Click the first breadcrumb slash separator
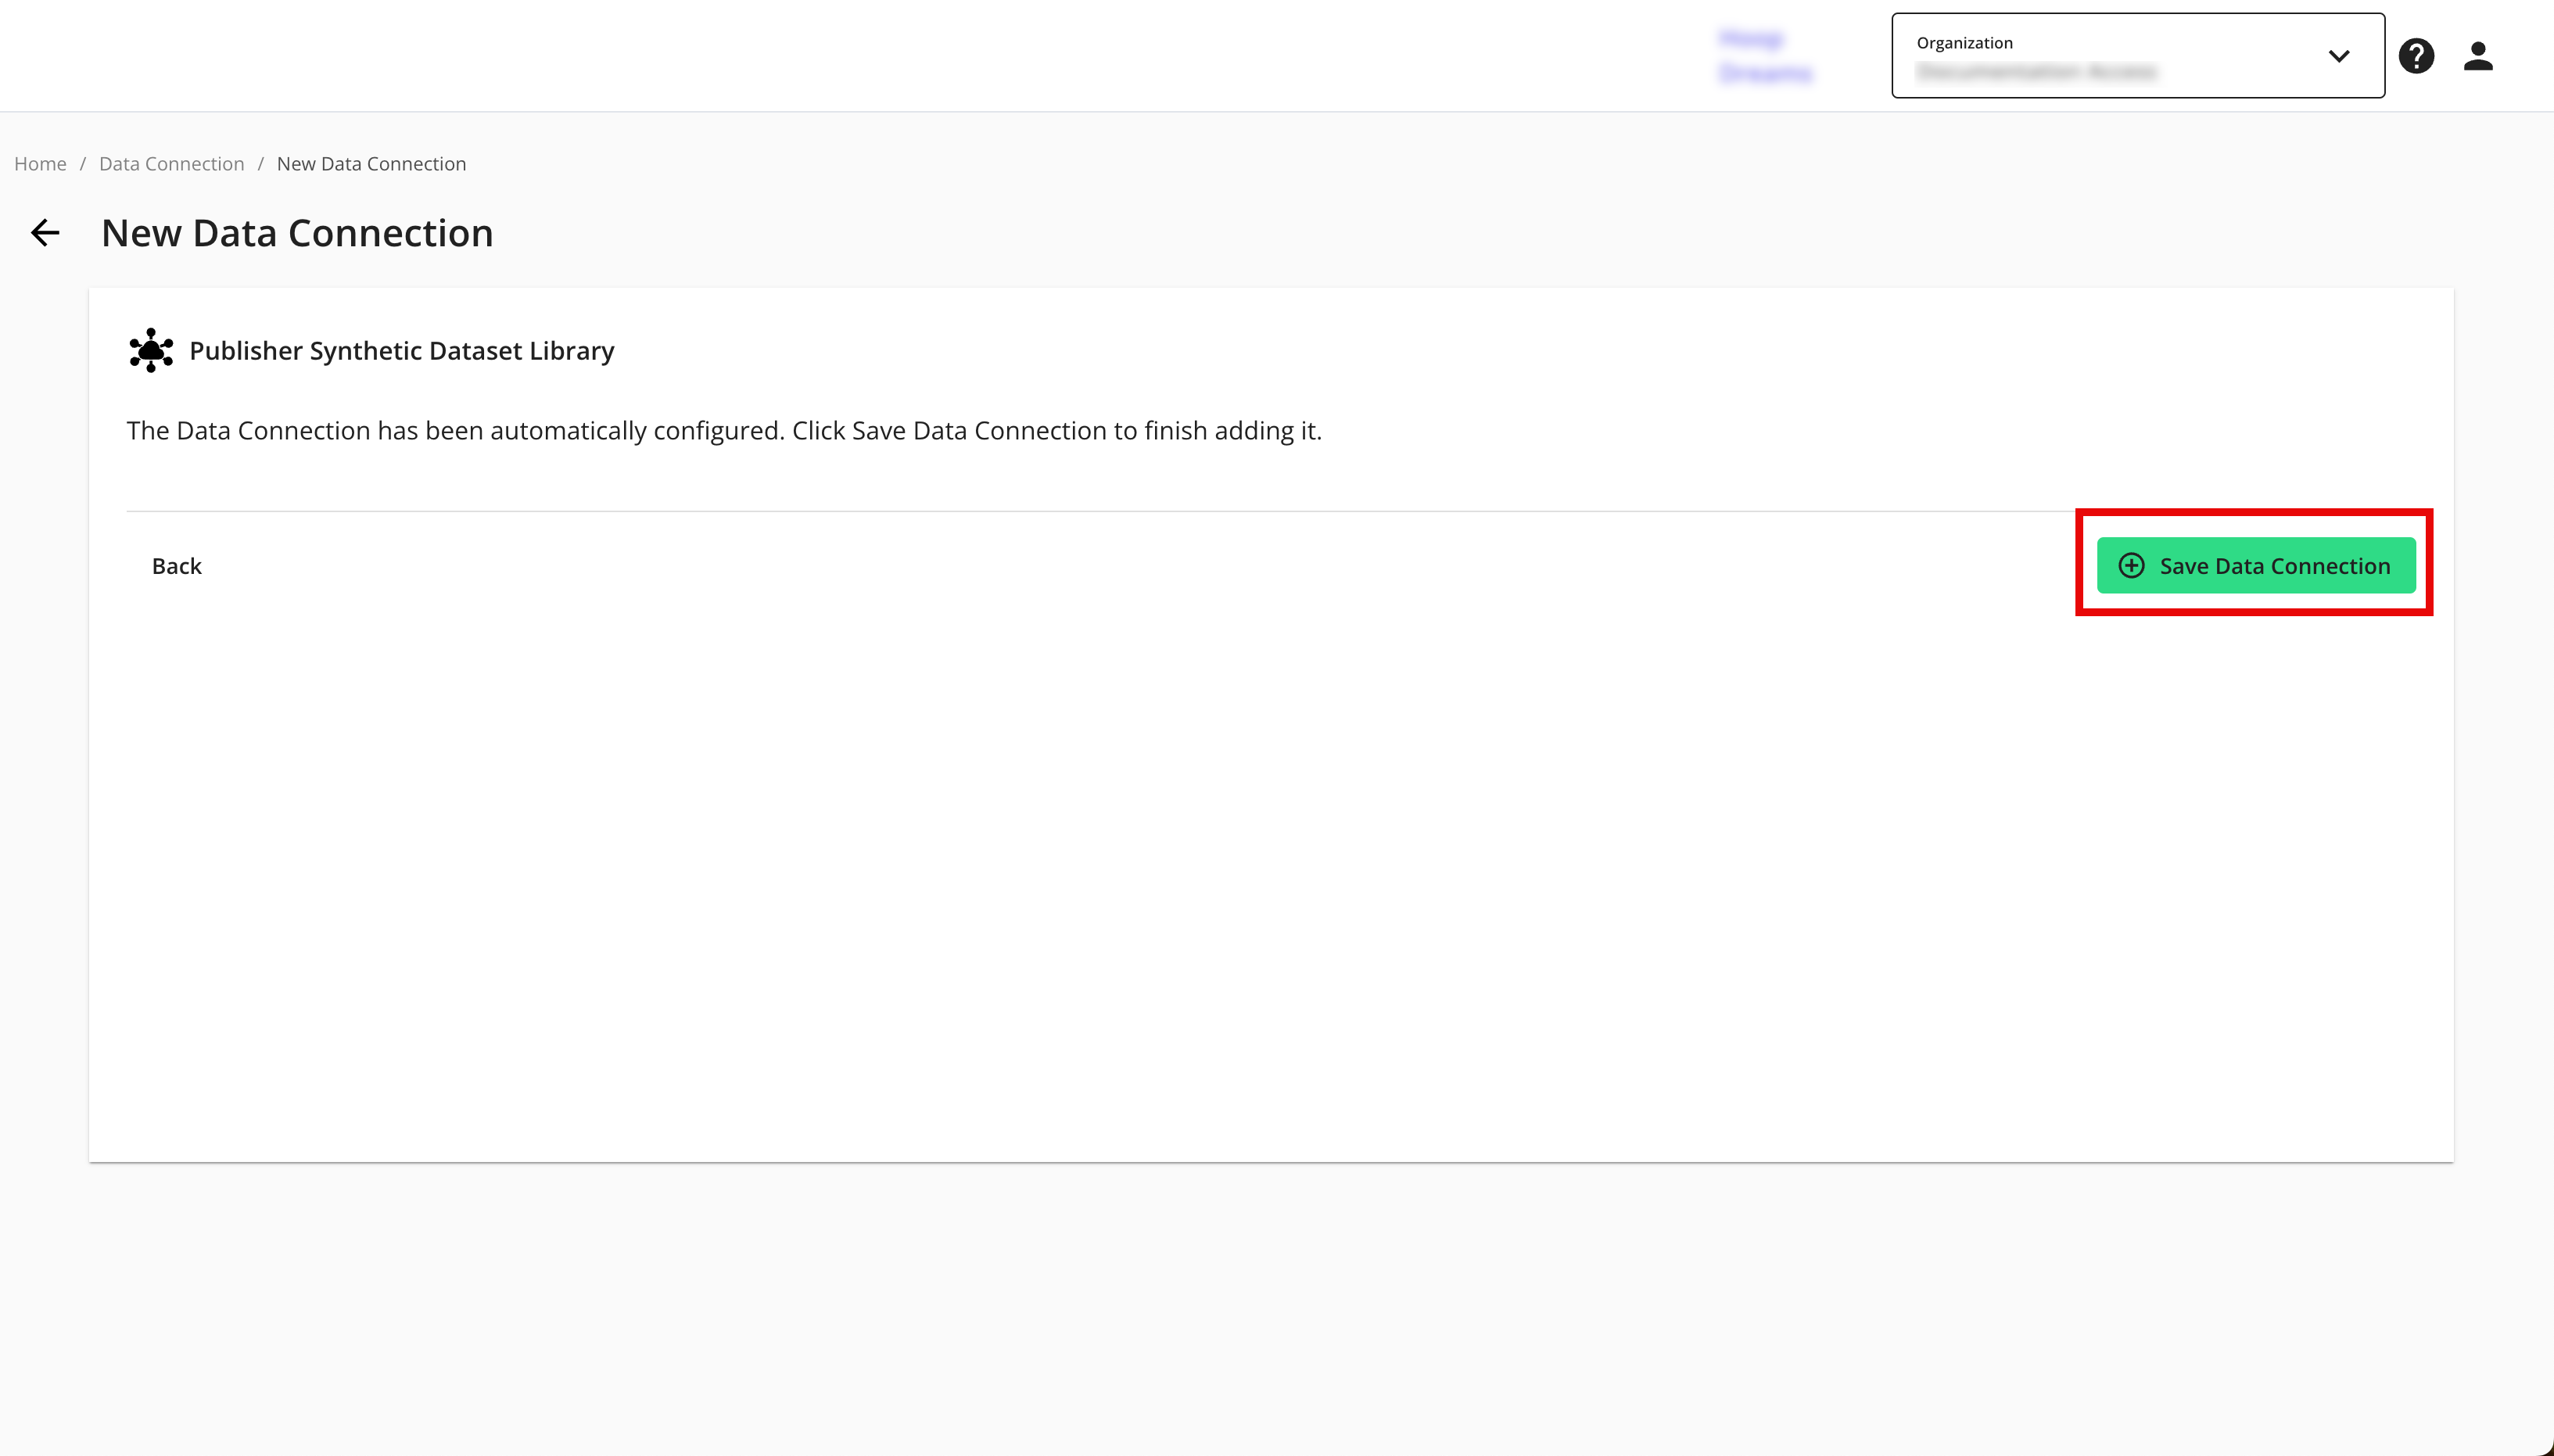Viewport: 2554px width, 1456px height. [83, 164]
